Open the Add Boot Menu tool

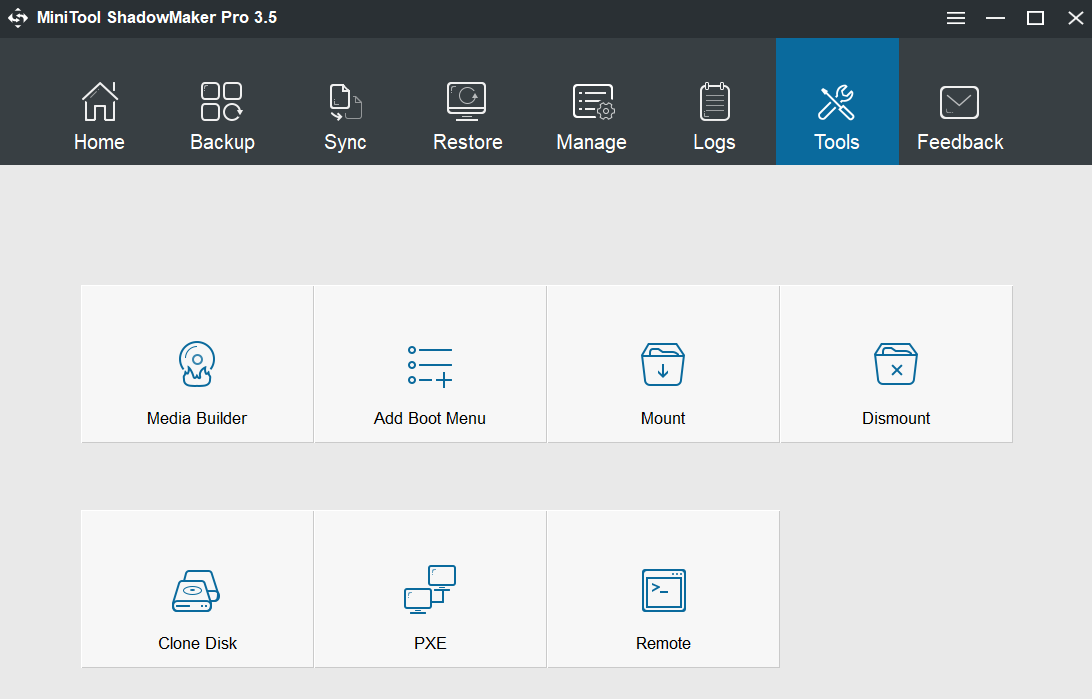[x=430, y=363]
